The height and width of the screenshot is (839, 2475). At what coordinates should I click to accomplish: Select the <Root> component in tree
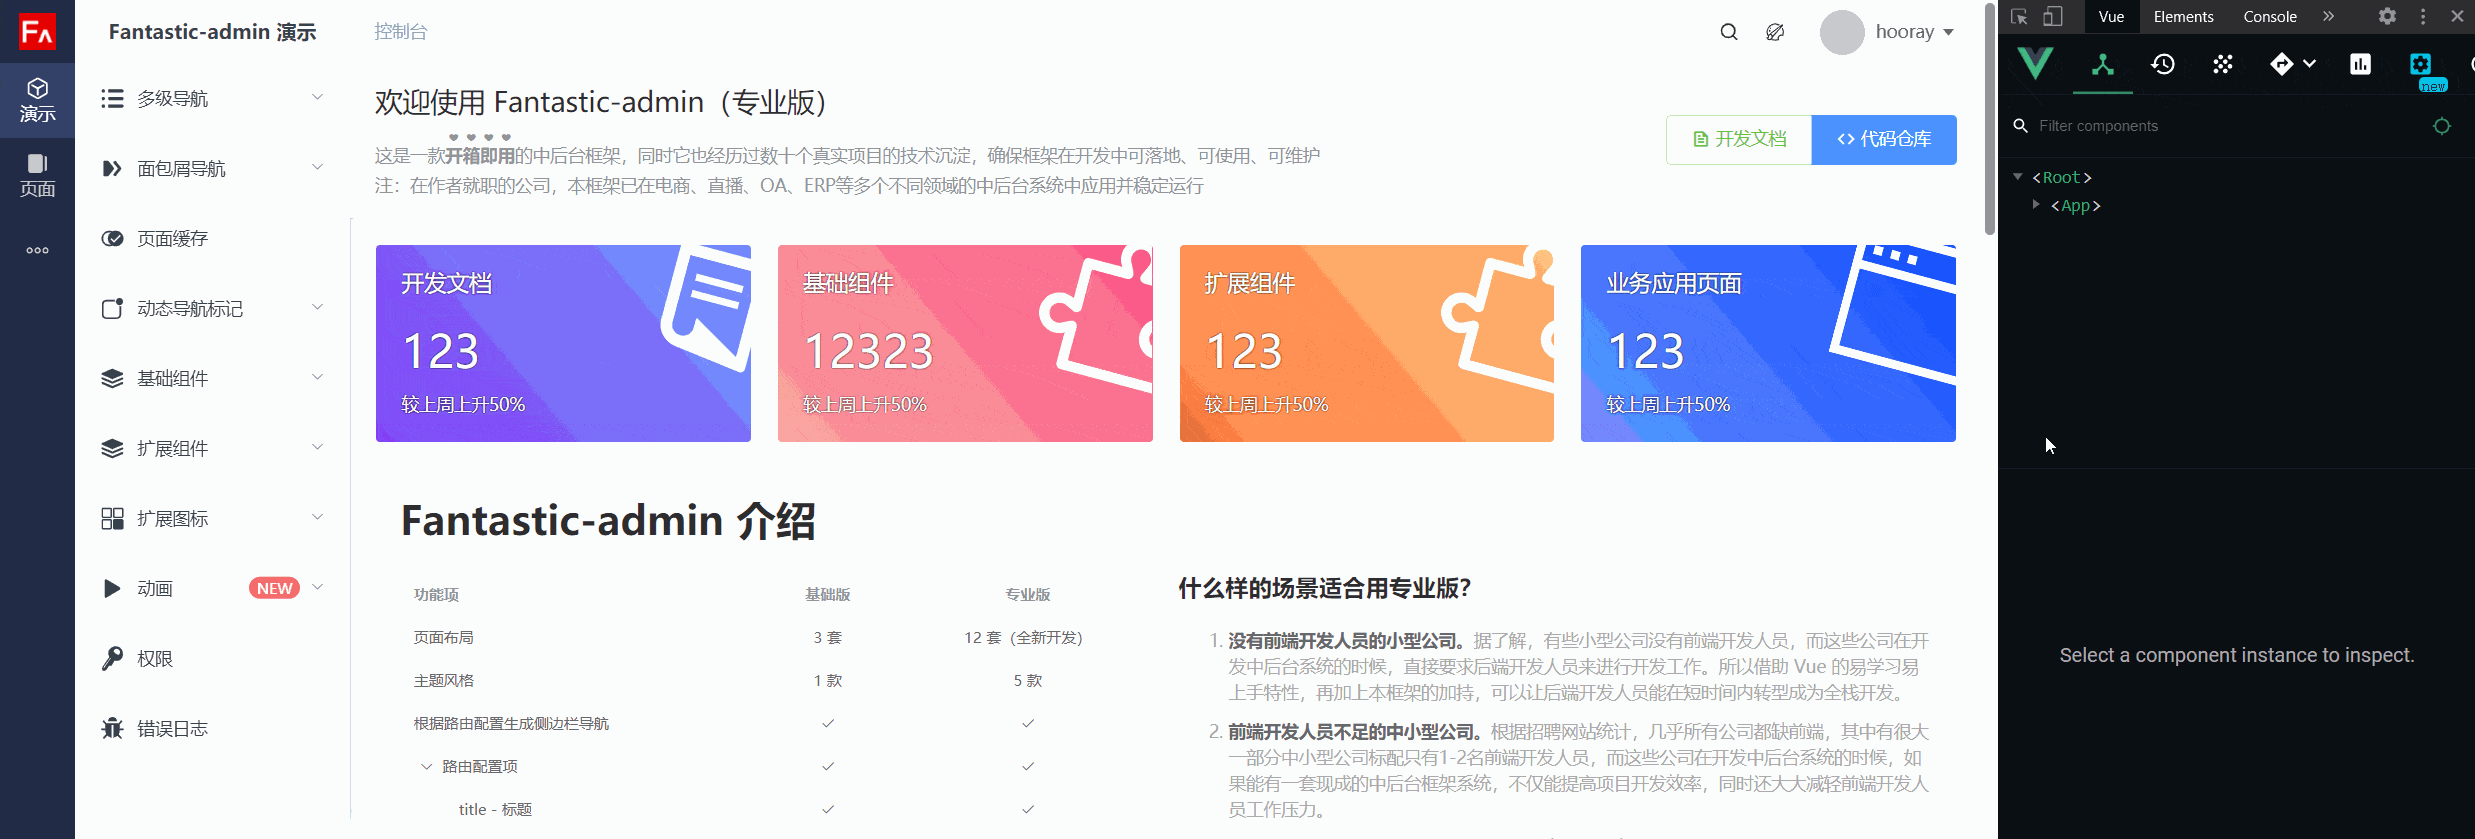(2061, 177)
